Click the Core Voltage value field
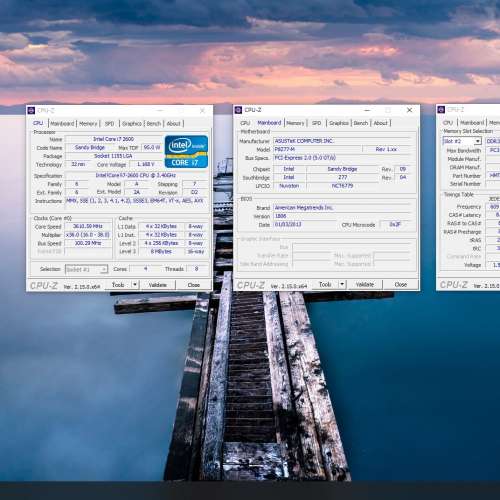The image size is (500, 500). pyautogui.click(x=146, y=164)
